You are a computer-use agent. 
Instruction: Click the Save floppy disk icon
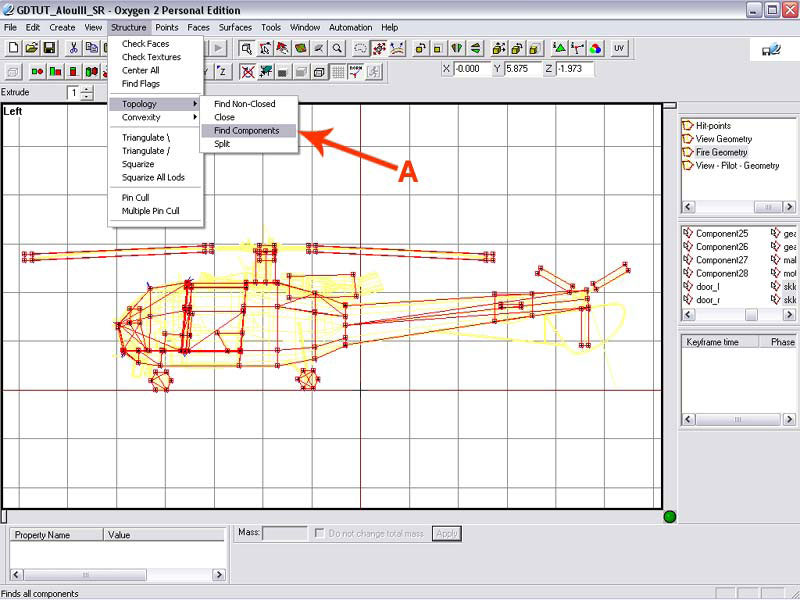tap(48, 48)
